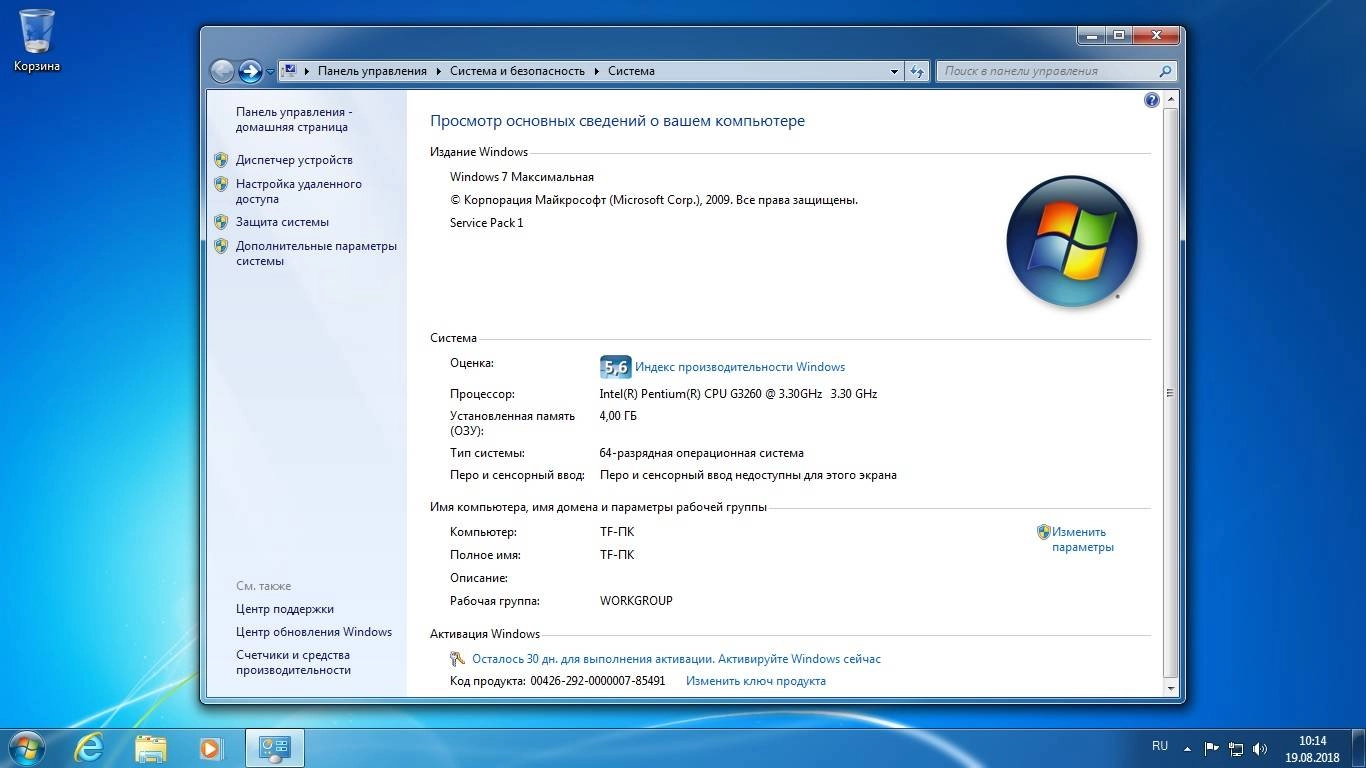Open 'Настройка удаленного доступа' link
Image resolution: width=1366 pixels, height=768 pixels.
click(299, 191)
